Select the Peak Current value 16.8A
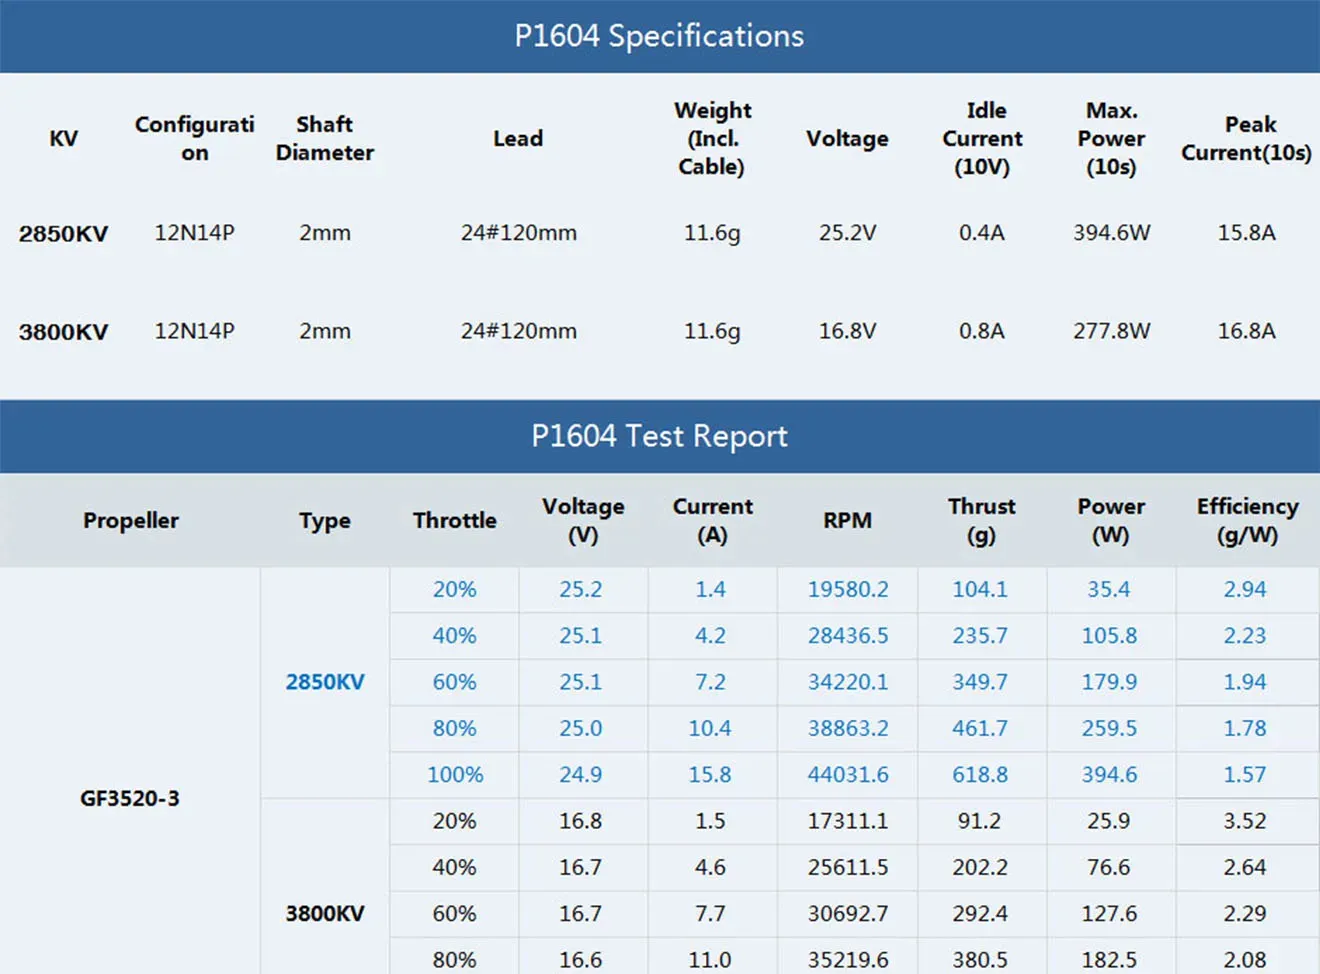 coord(1245,331)
